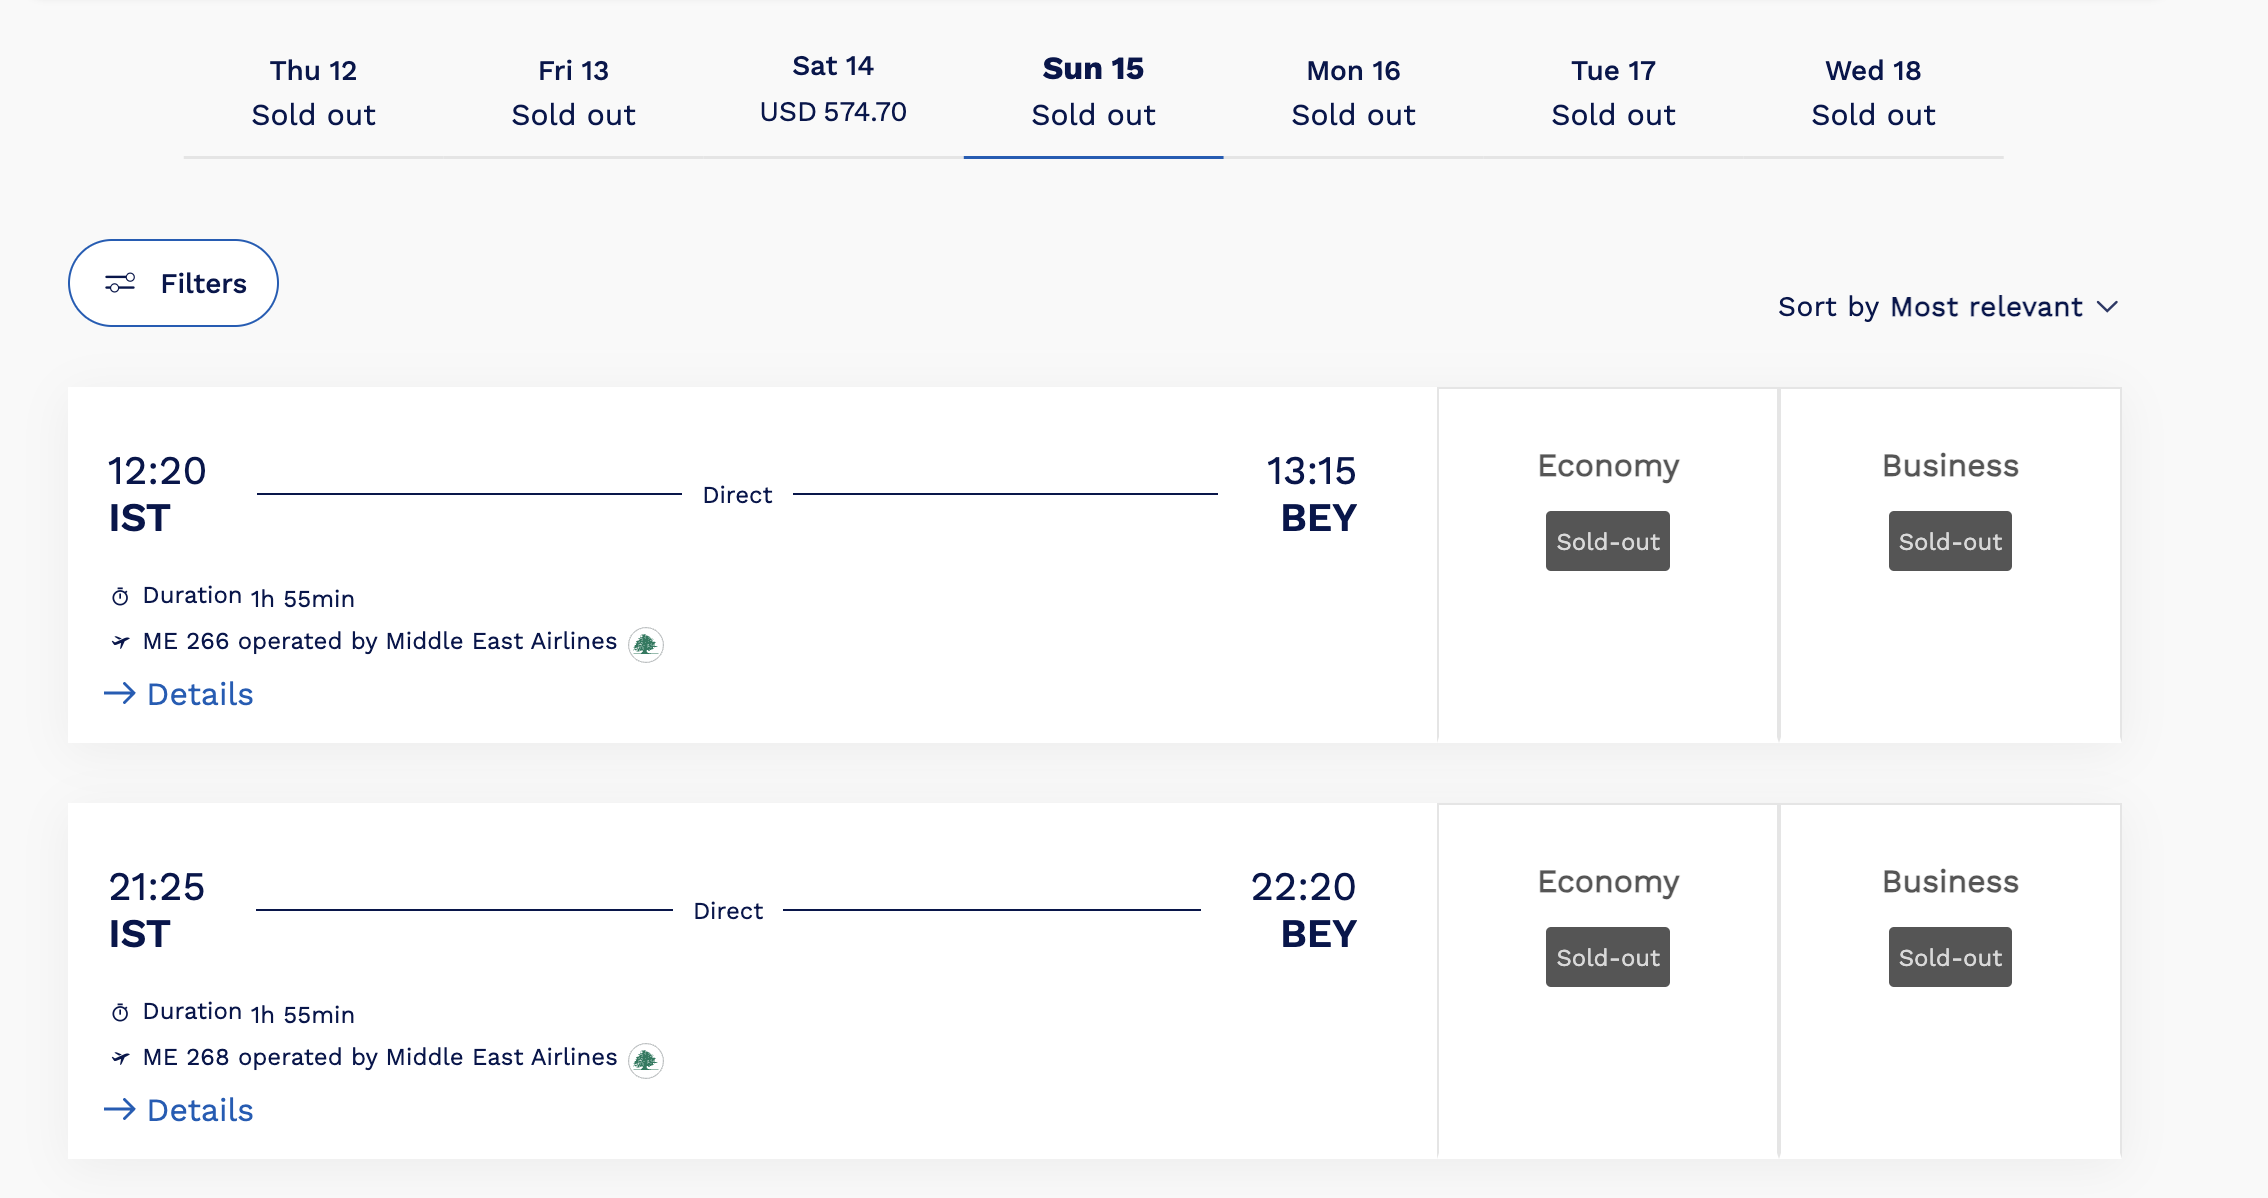The width and height of the screenshot is (2268, 1198).
Task: Click the airplane icon next to ME 266
Action: pos(121,642)
